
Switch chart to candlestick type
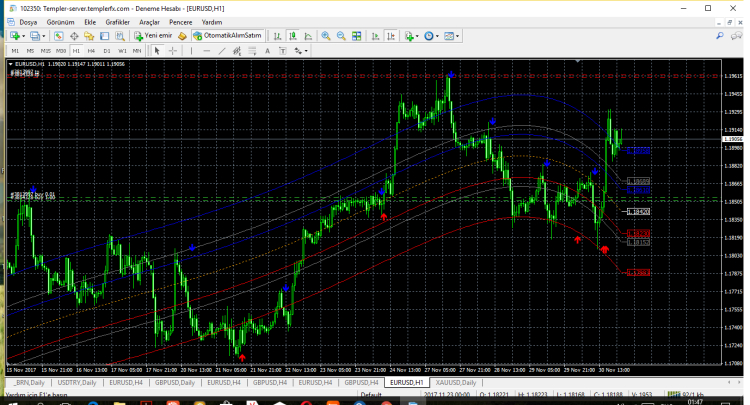pyautogui.click(x=293, y=36)
